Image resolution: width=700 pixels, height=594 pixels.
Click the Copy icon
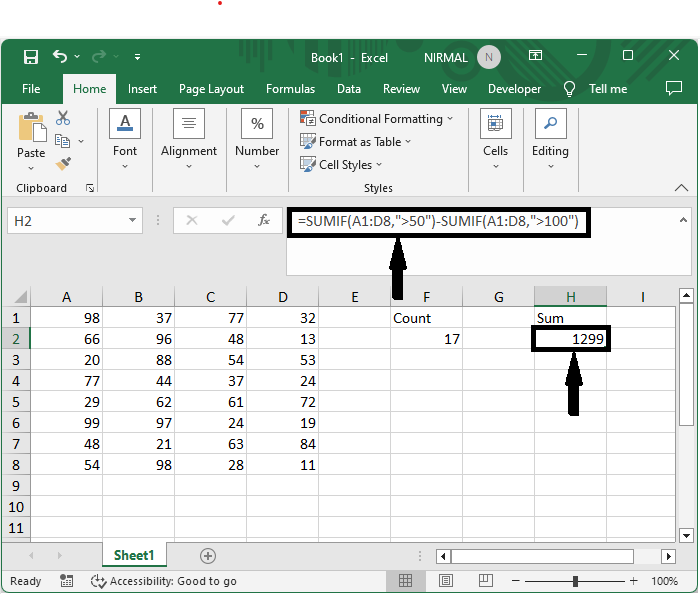tap(62, 141)
